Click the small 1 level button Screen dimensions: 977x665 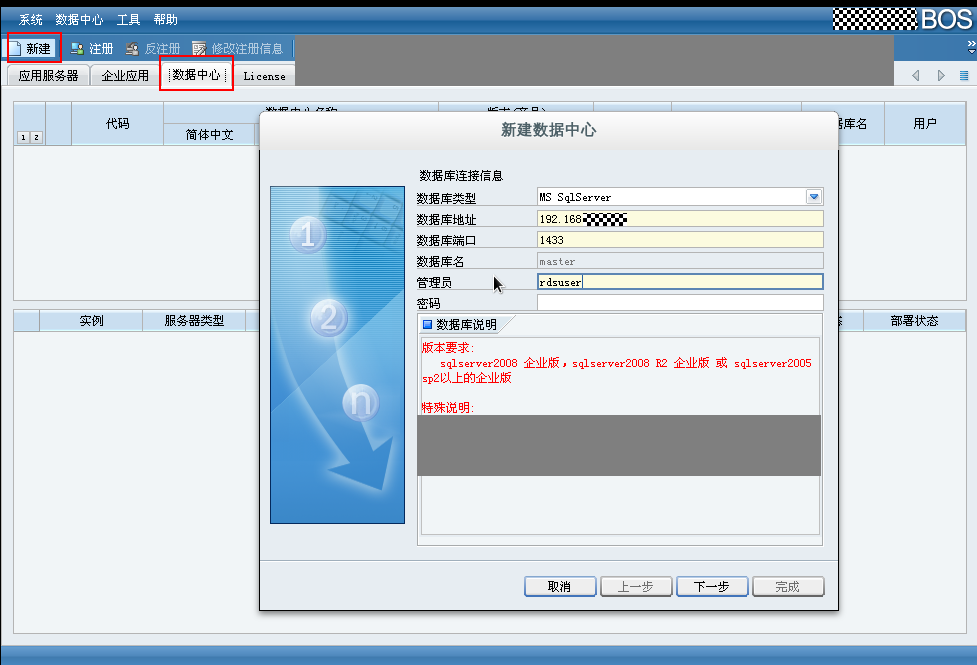click(23, 137)
